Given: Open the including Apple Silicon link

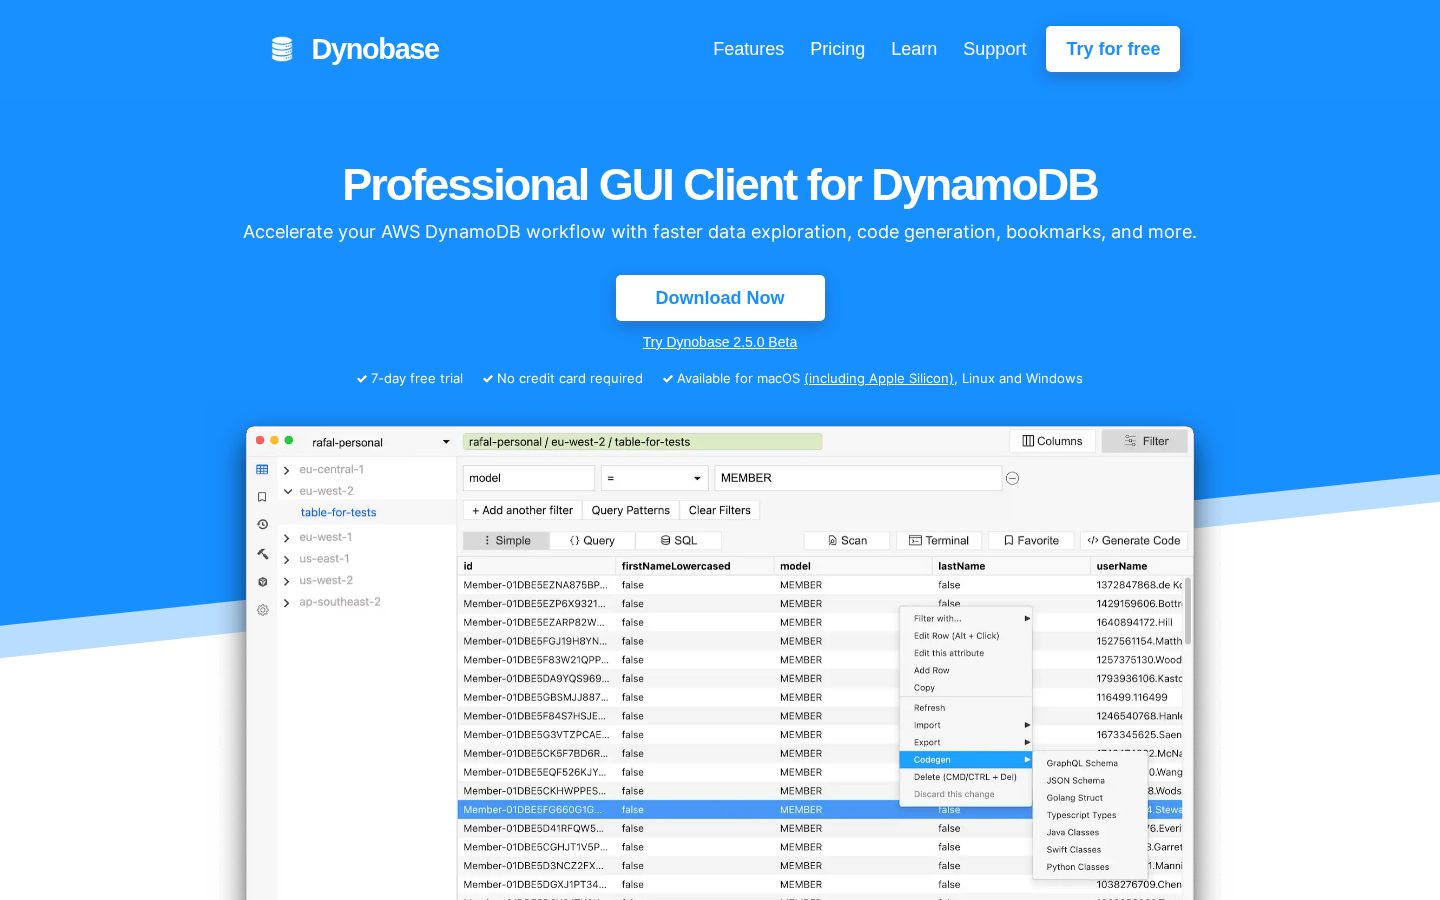Looking at the screenshot, I should coord(879,379).
